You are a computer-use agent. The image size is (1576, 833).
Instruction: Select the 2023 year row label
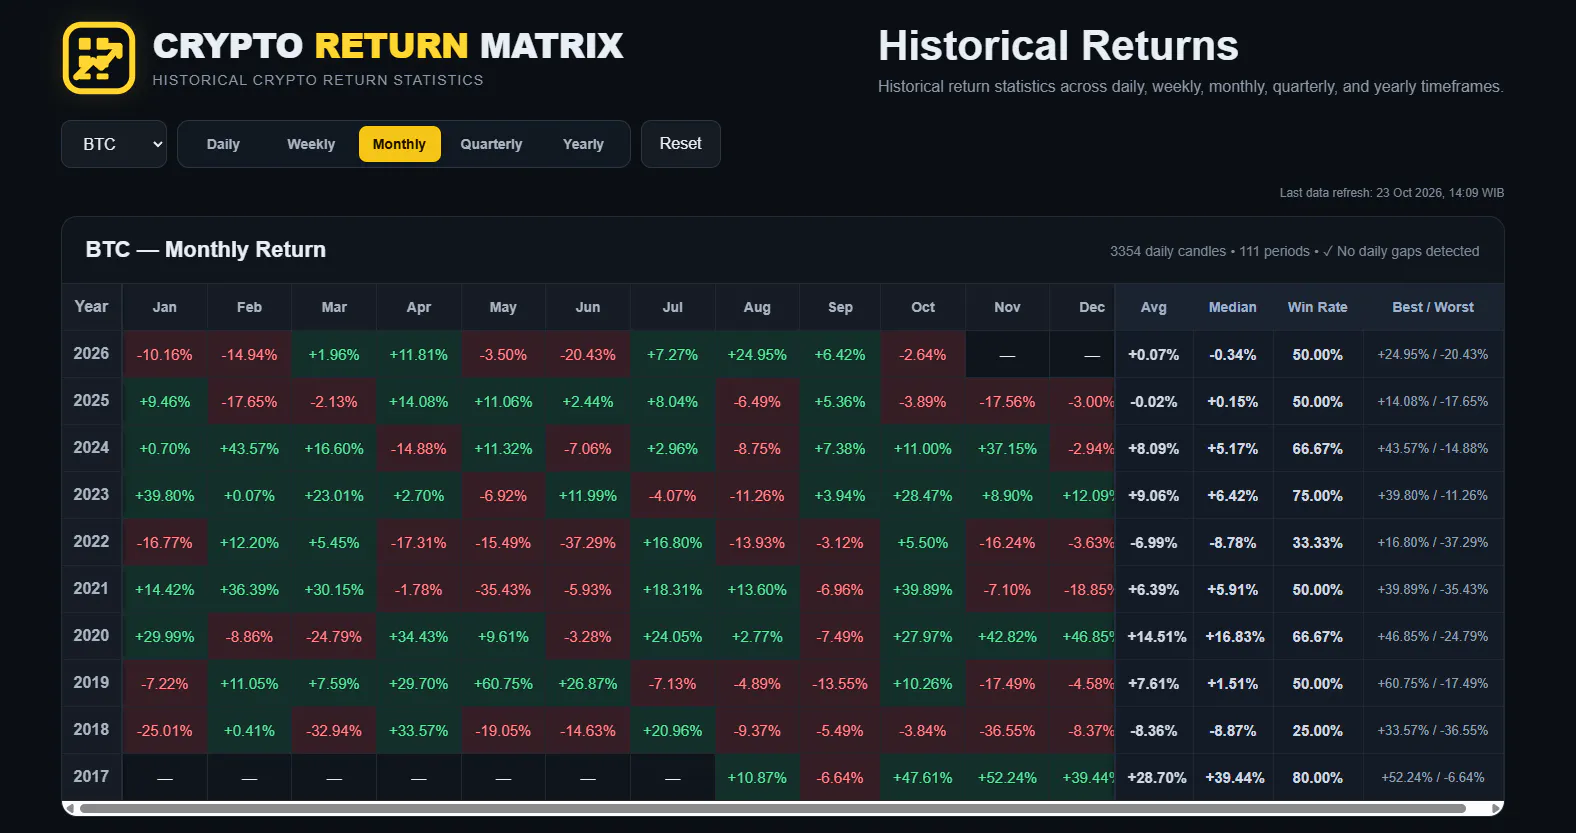92,495
